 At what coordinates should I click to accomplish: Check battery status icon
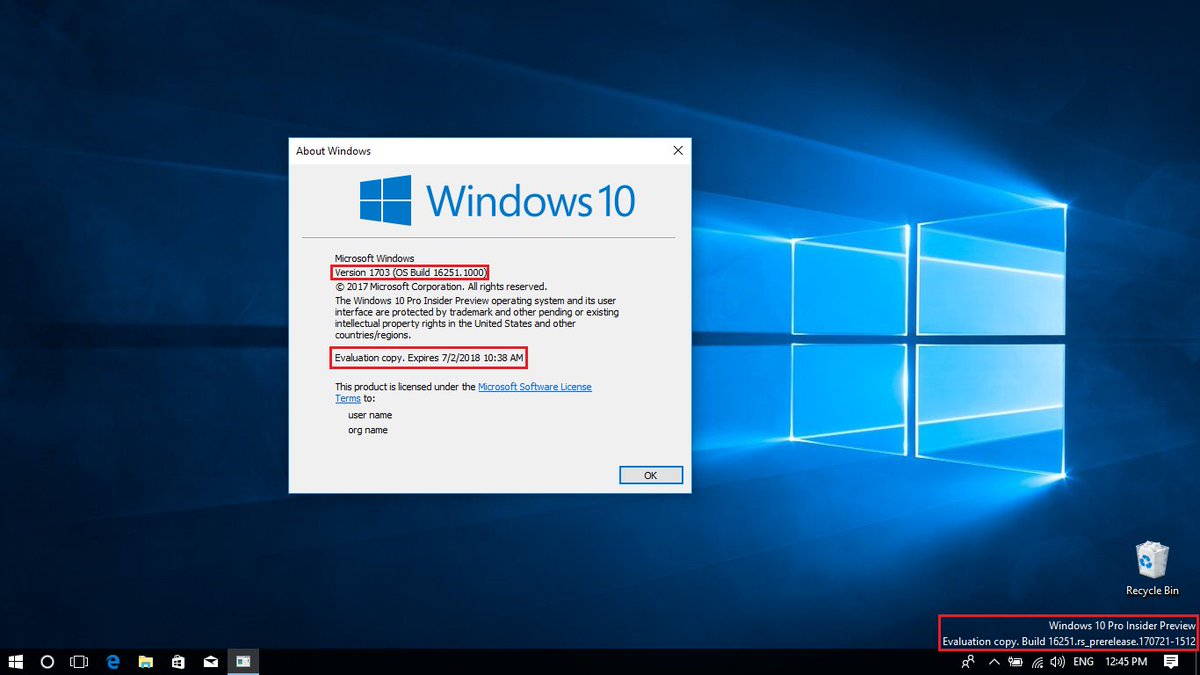click(1015, 662)
